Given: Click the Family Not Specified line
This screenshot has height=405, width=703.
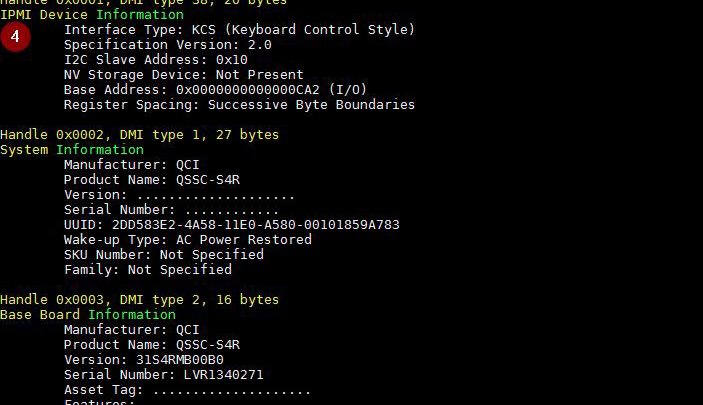Looking at the screenshot, I should (x=148, y=270).
